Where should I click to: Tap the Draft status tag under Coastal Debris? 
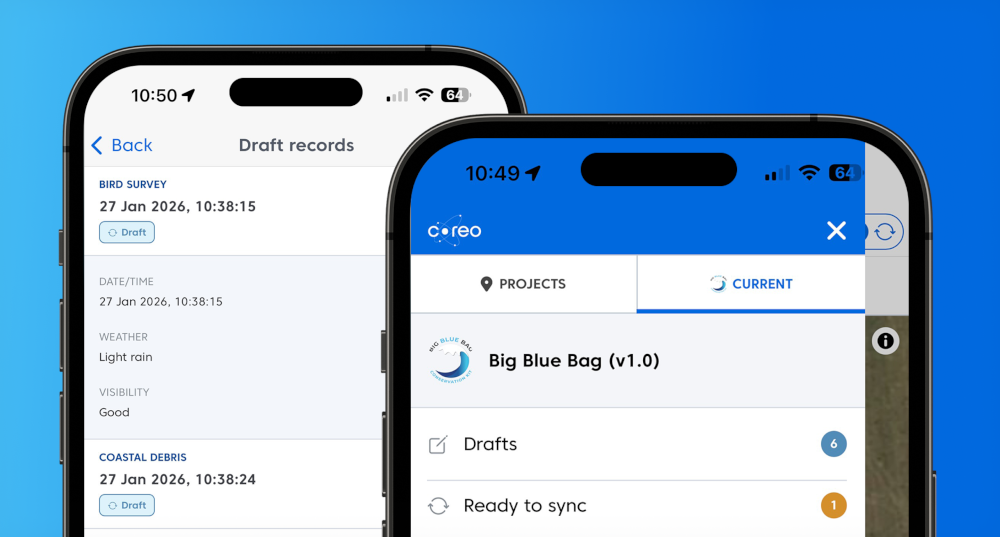pos(127,505)
